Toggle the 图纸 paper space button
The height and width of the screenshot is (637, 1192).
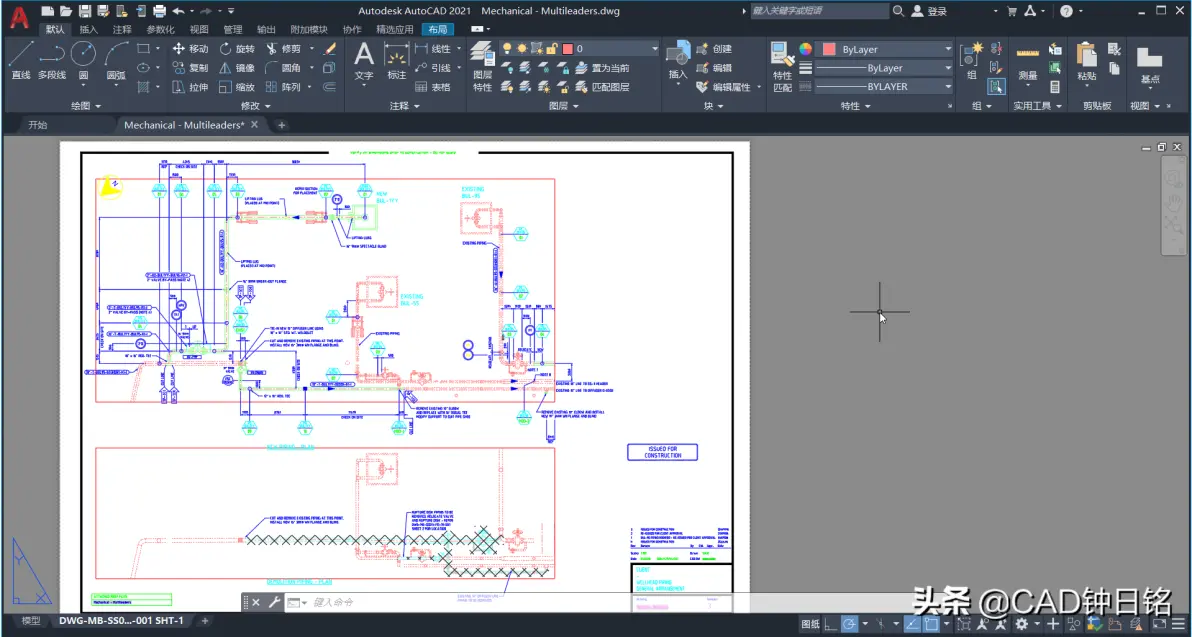[x=809, y=624]
